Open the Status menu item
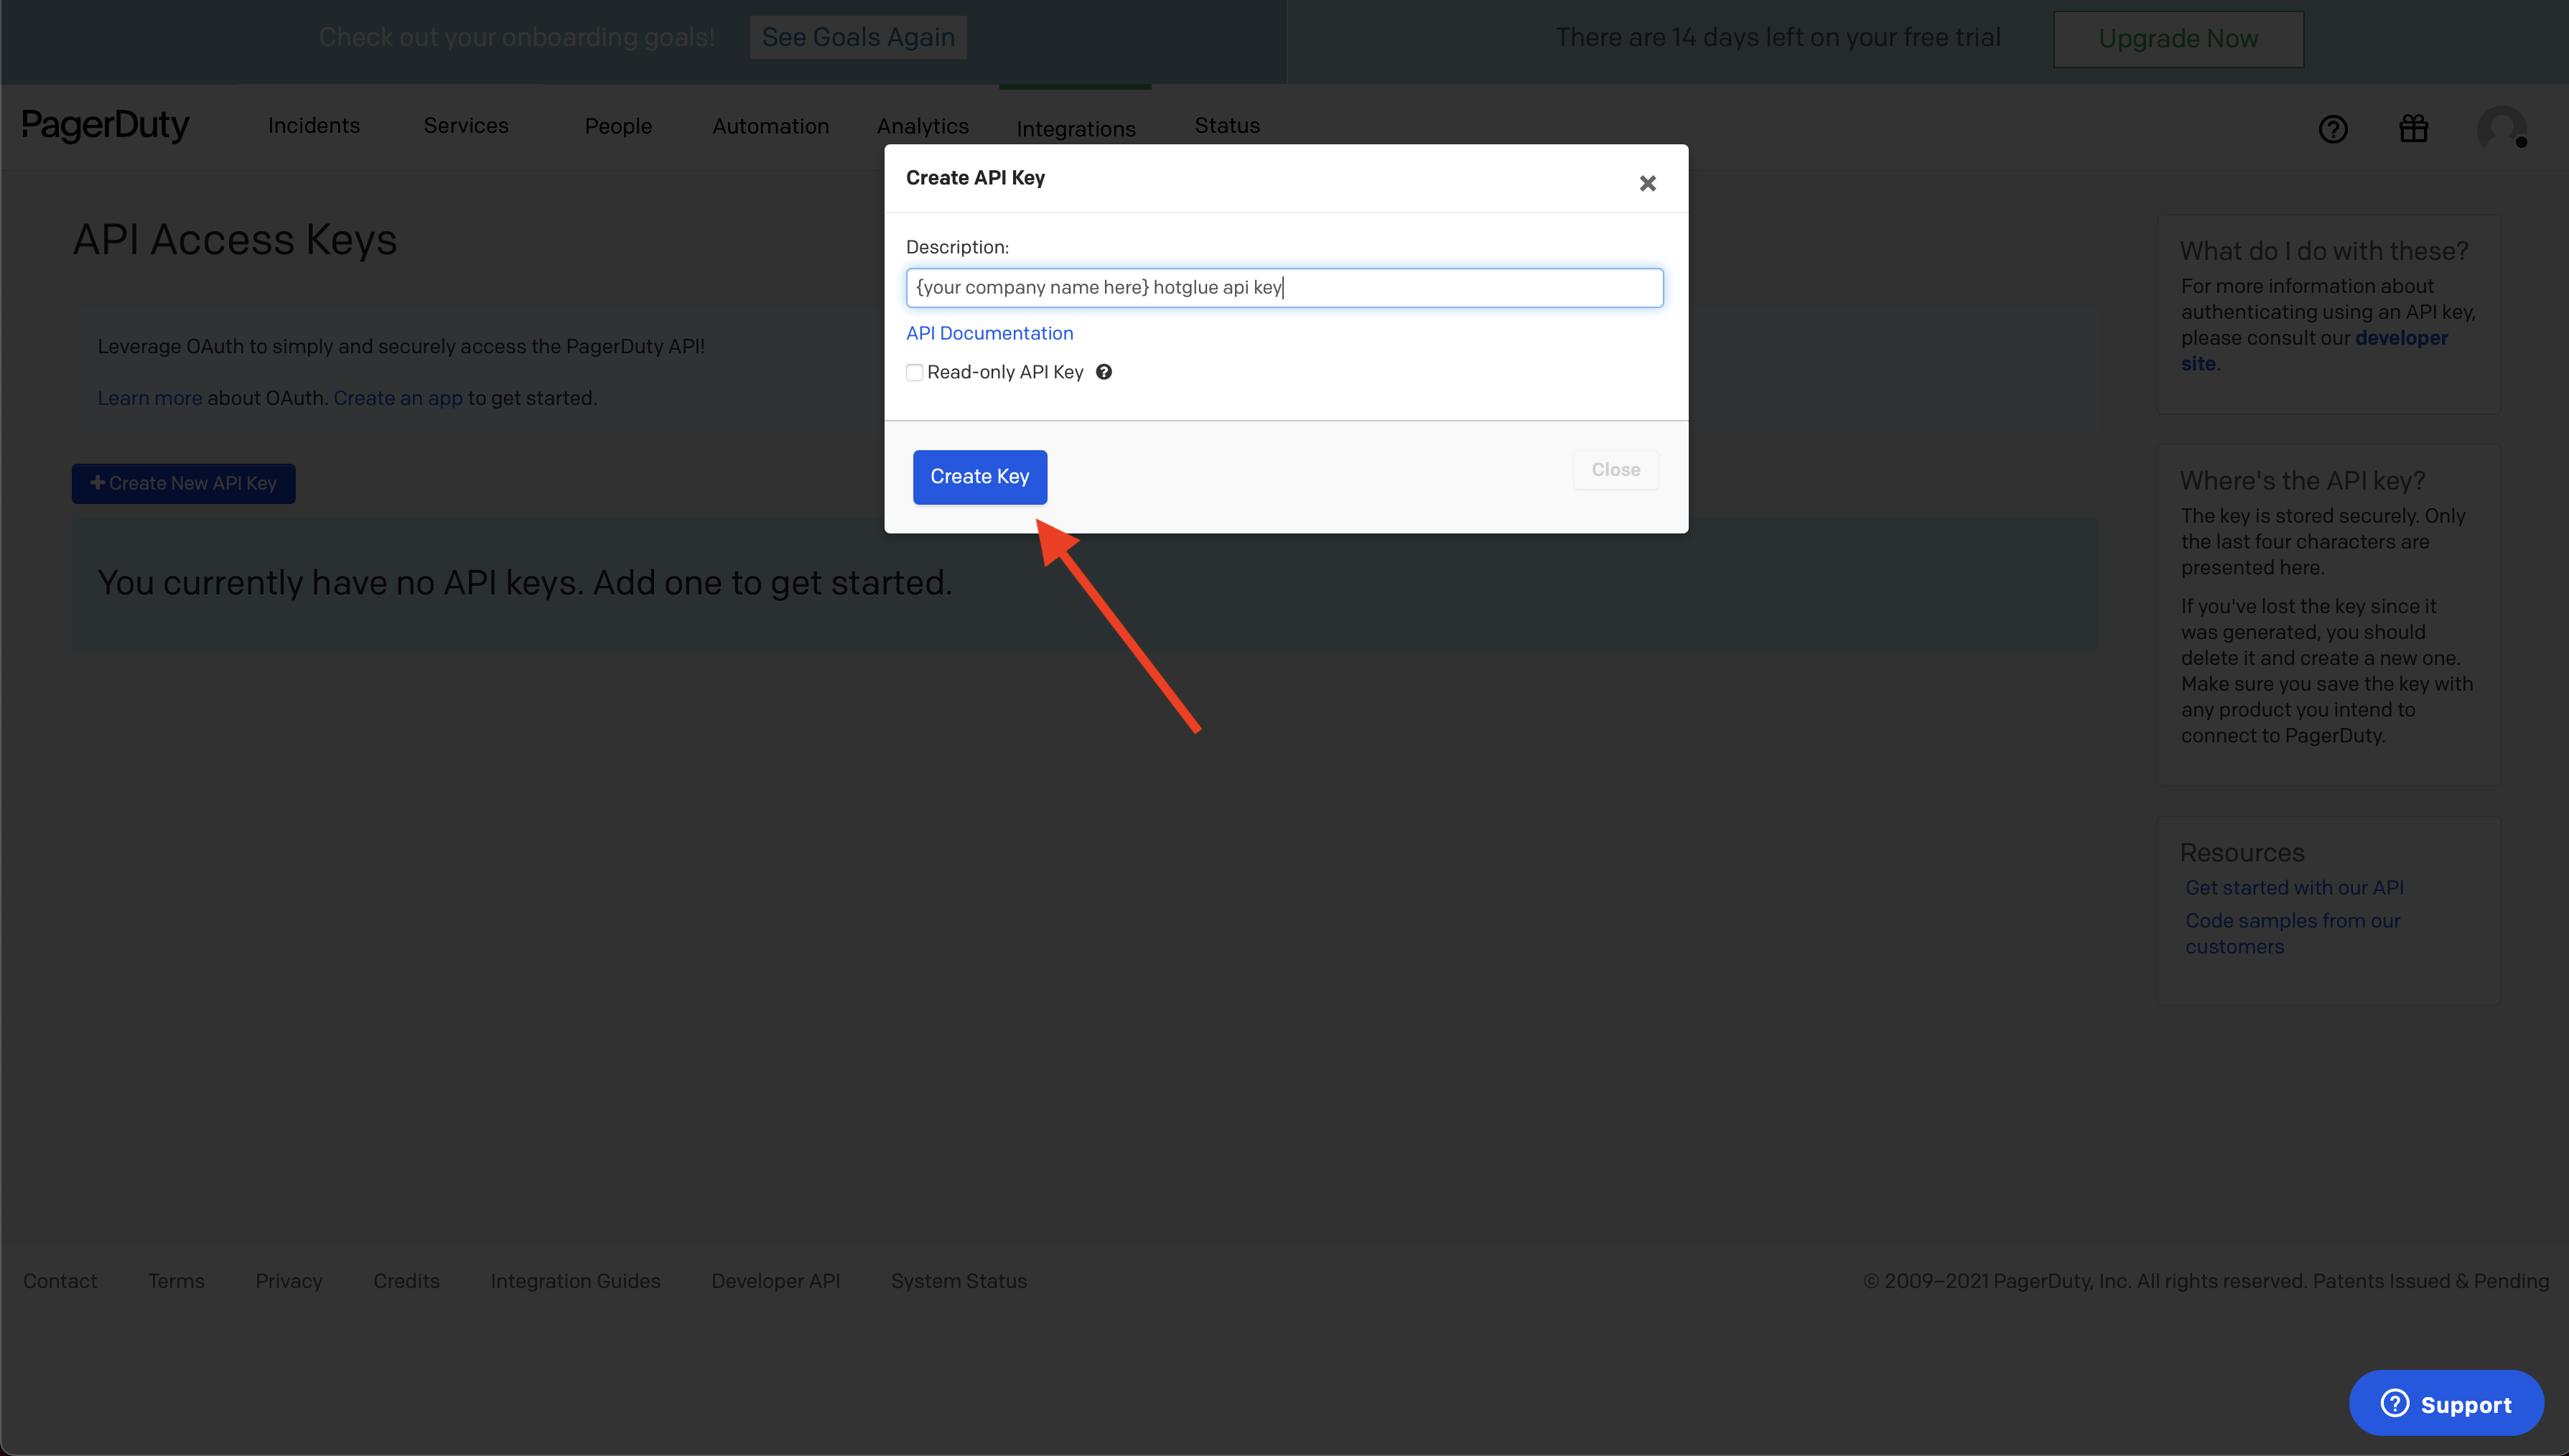 [1227, 126]
